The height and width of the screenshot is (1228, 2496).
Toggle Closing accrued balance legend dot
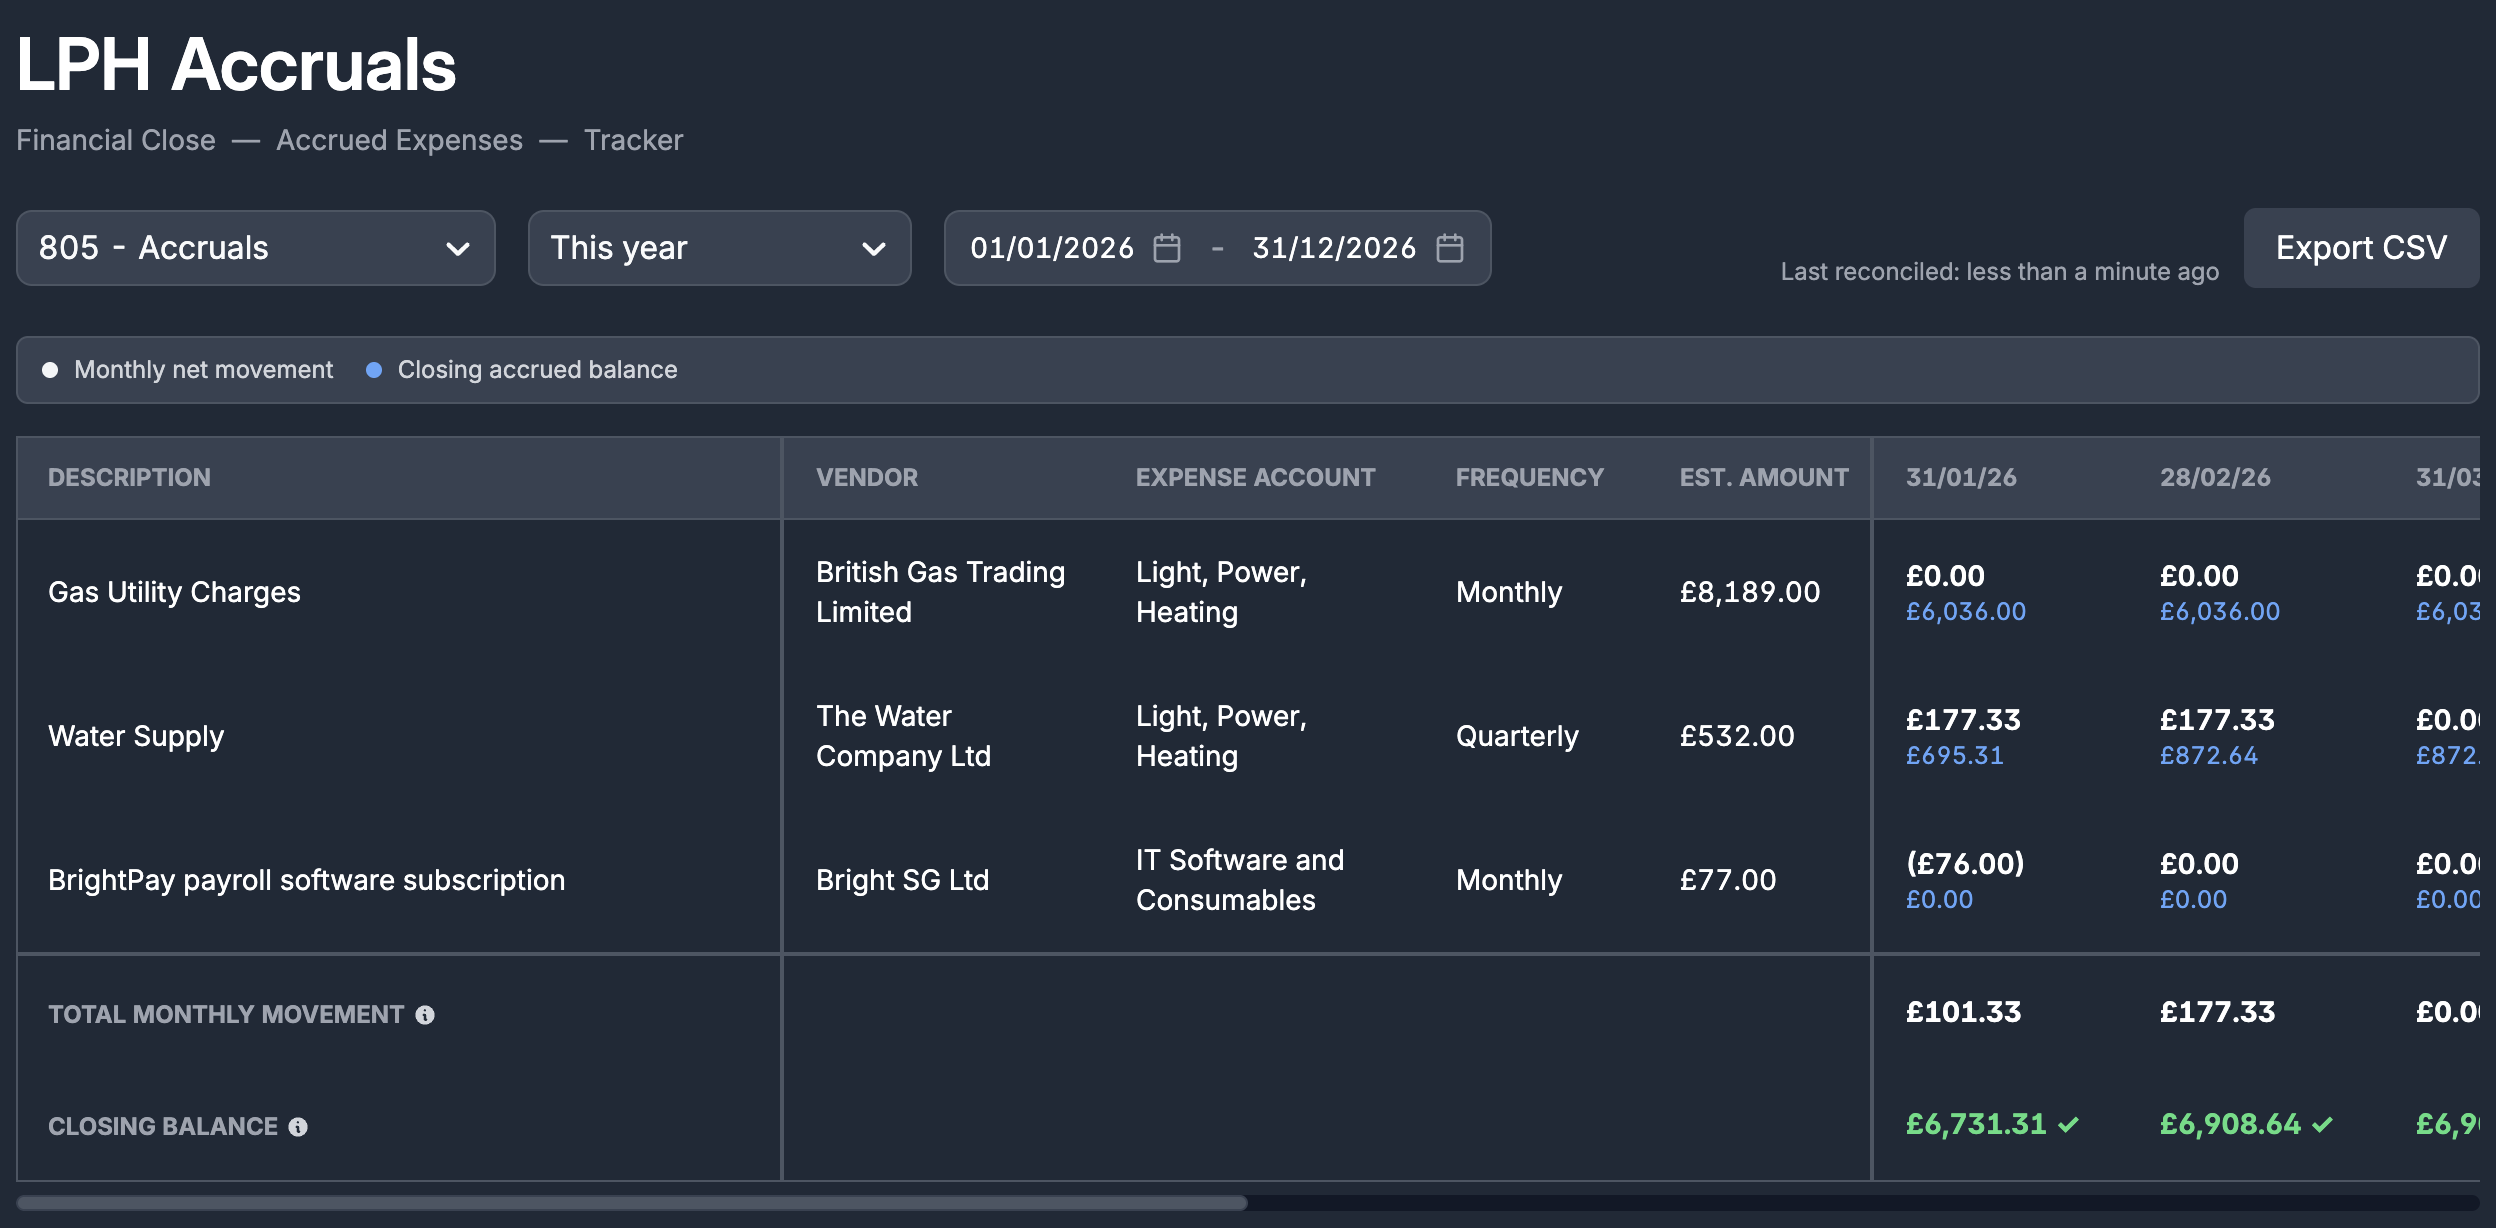374,370
